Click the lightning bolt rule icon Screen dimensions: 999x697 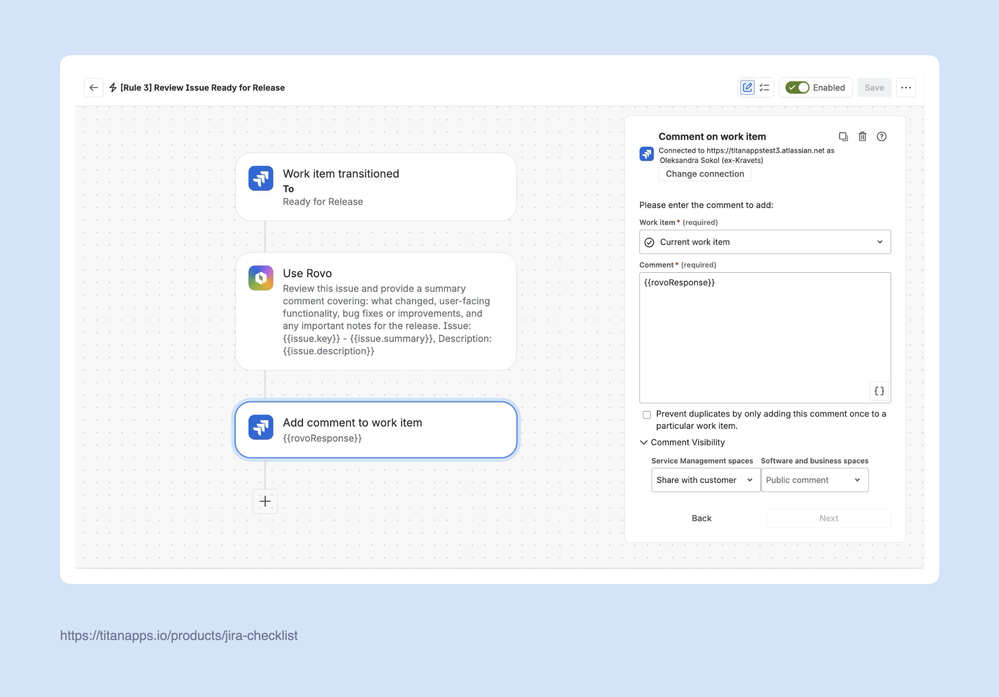click(x=113, y=87)
